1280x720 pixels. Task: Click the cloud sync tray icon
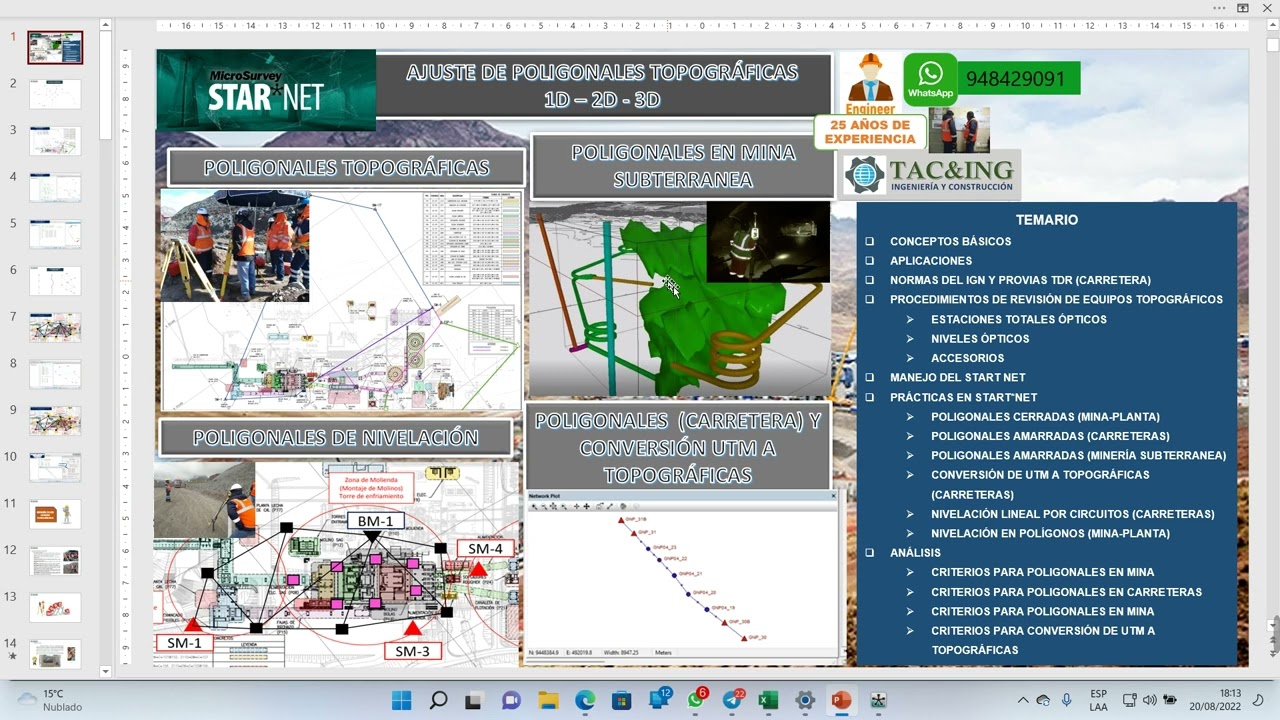coord(1044,700)
